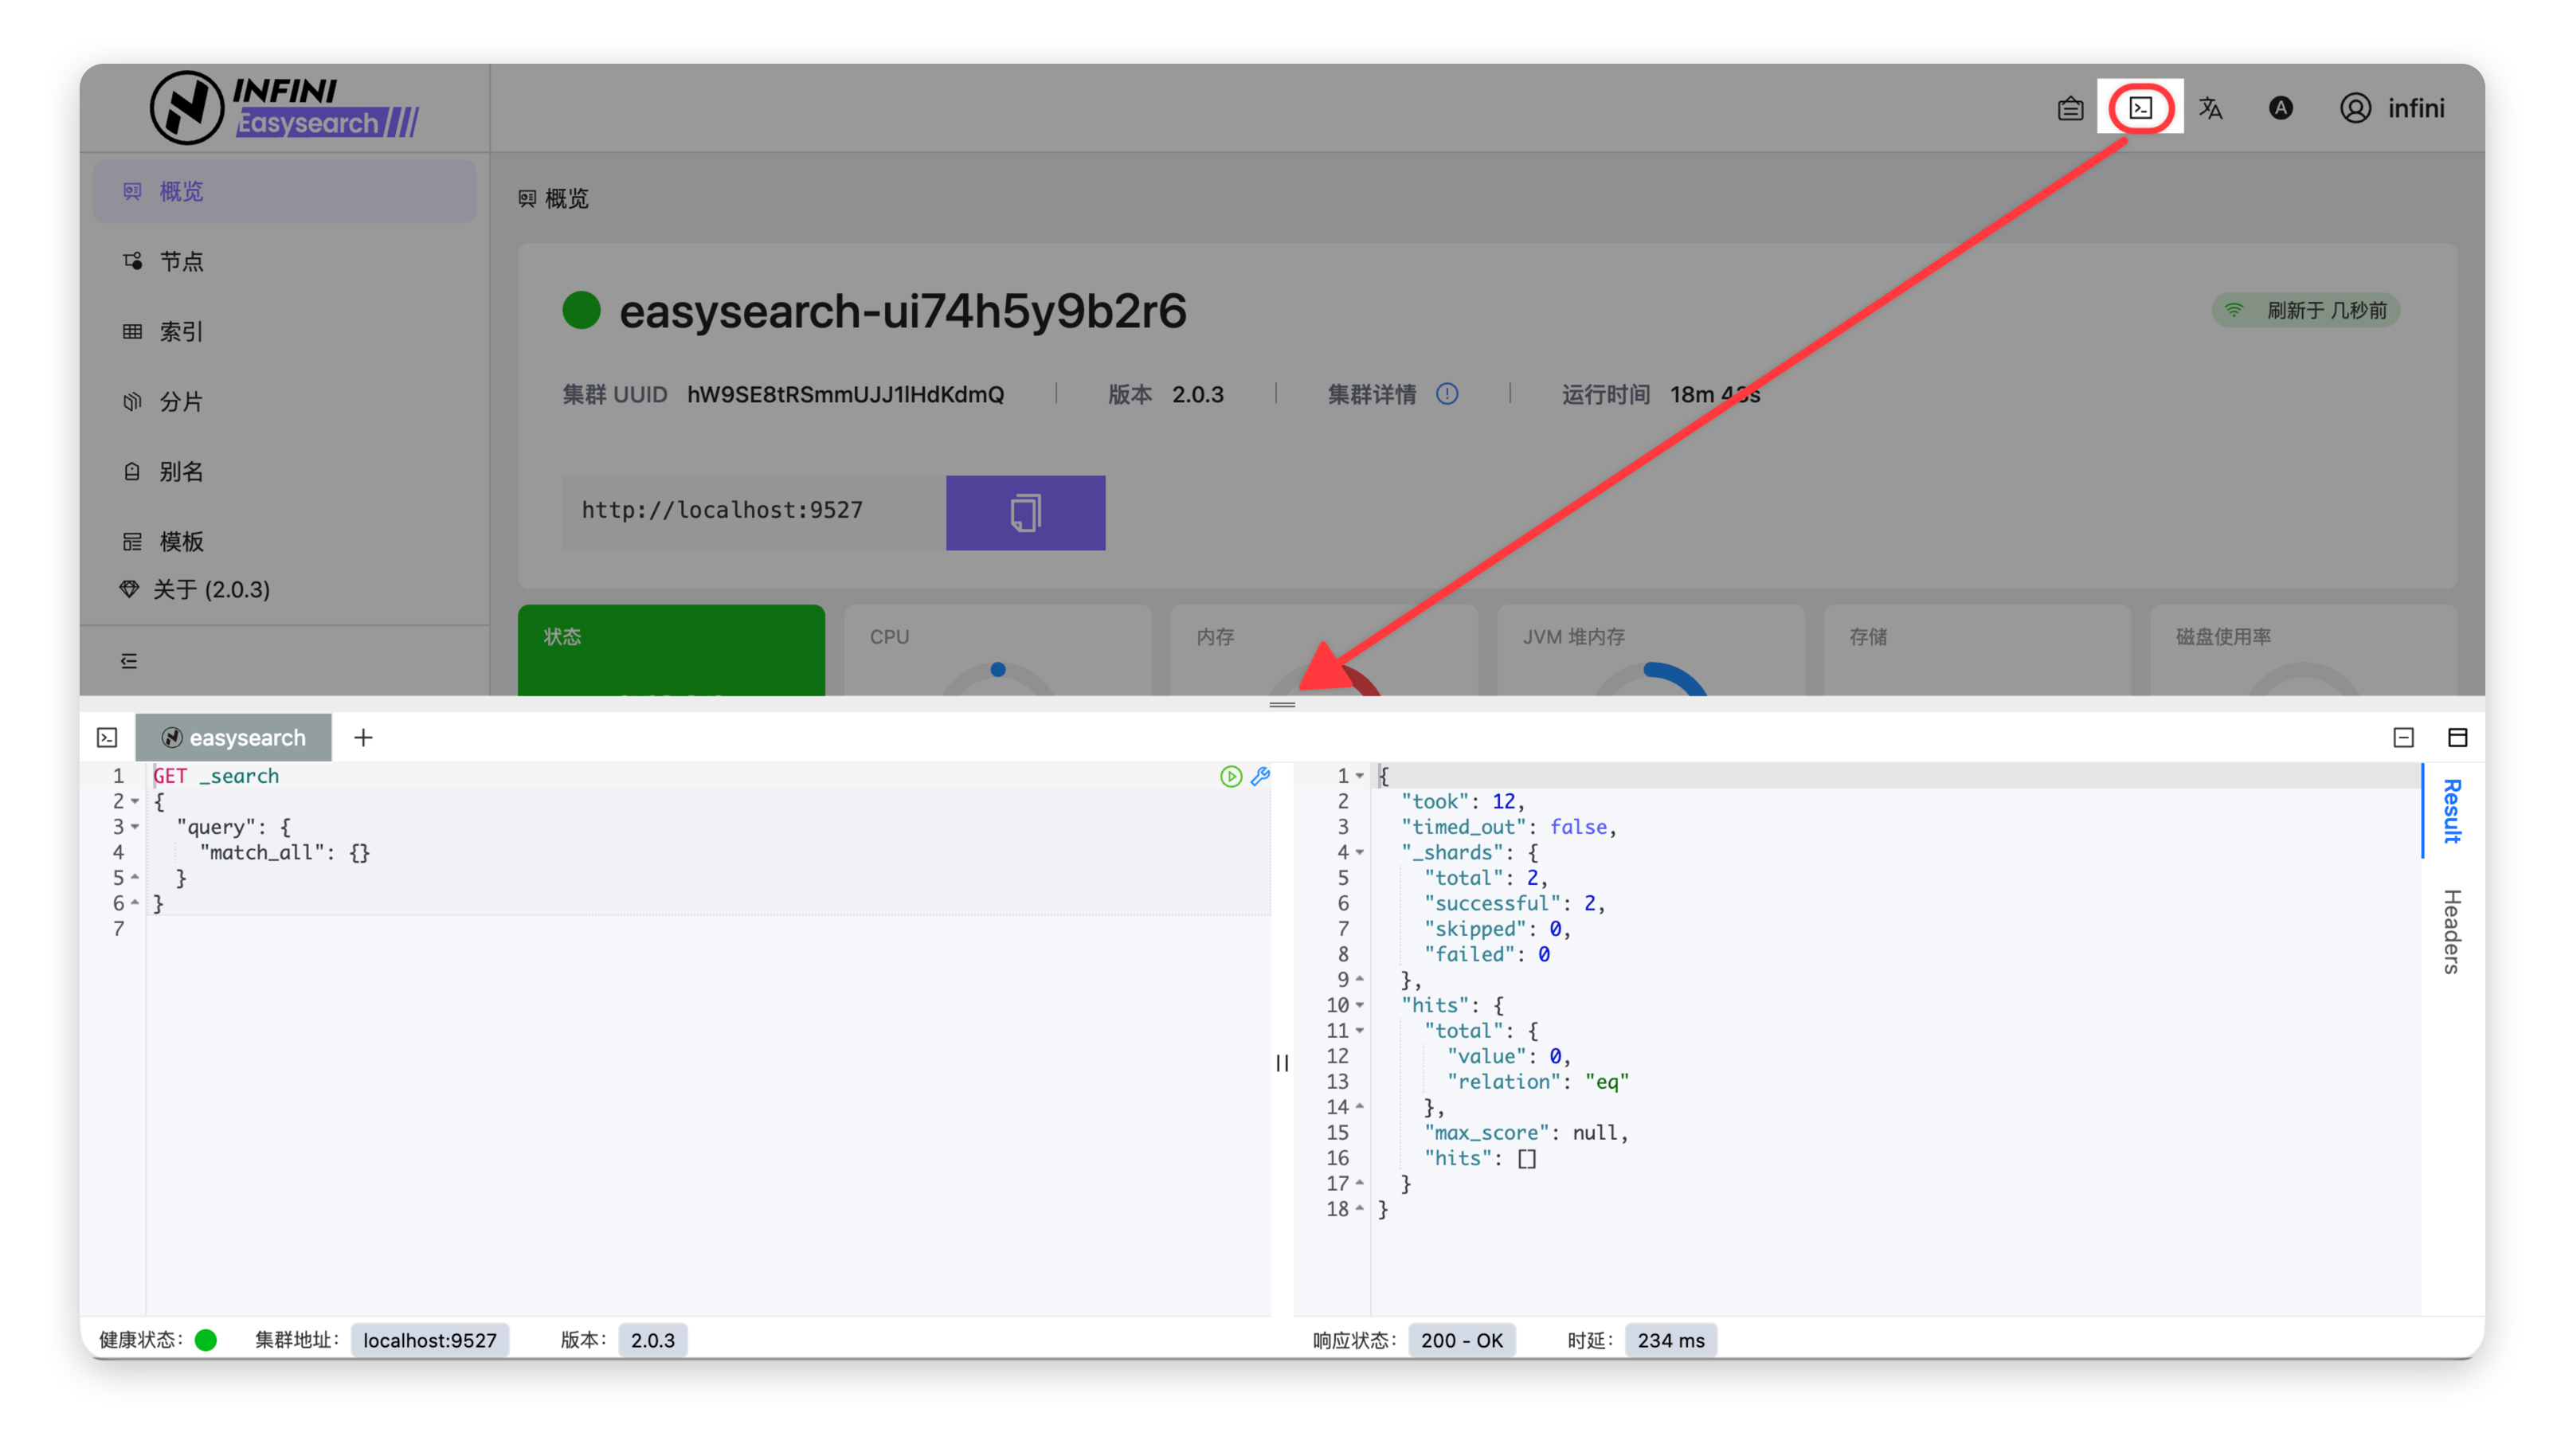Click inside the request editor line 7
Screen dimensions: 2565x1456
tap(600, 929)
